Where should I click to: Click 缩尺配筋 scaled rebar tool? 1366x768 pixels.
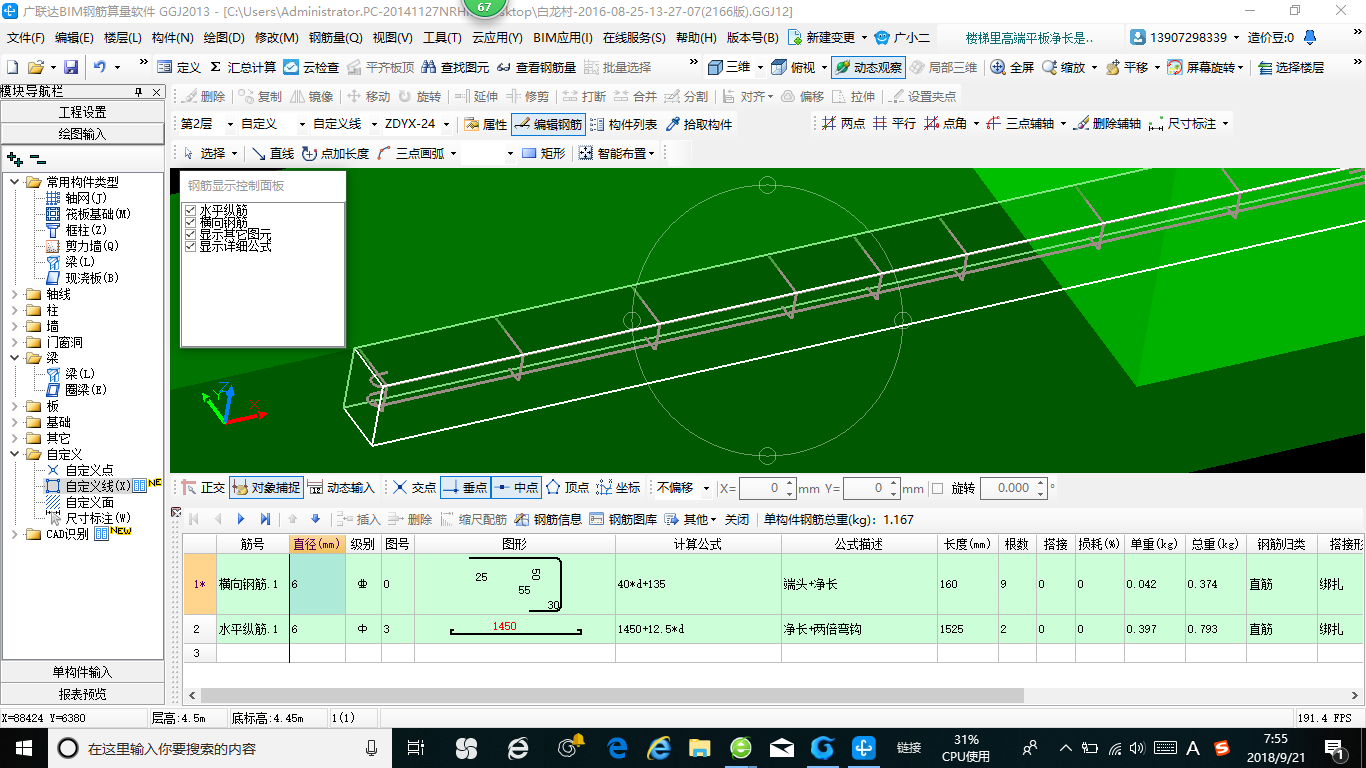pyautogui.click(x=473, y=520)
